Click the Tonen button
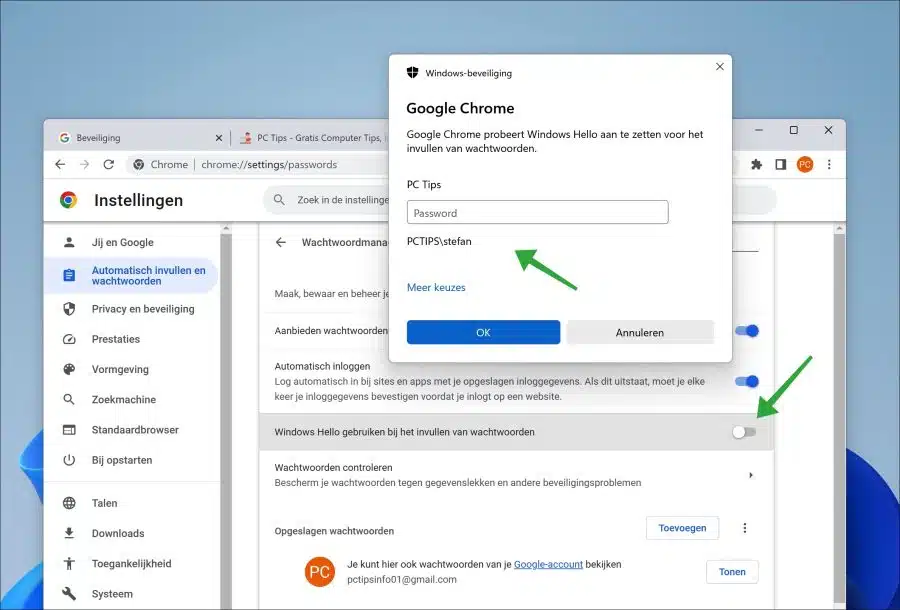This screenshot has height=610, width=900. pyautogui.click(x=732, y=572)
